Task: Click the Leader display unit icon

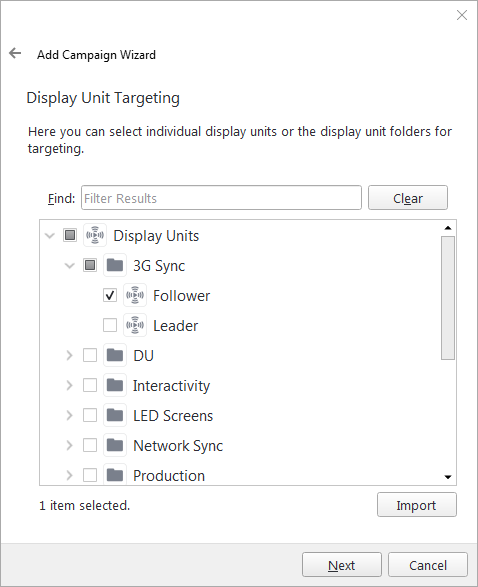Action: click(135, 325)
